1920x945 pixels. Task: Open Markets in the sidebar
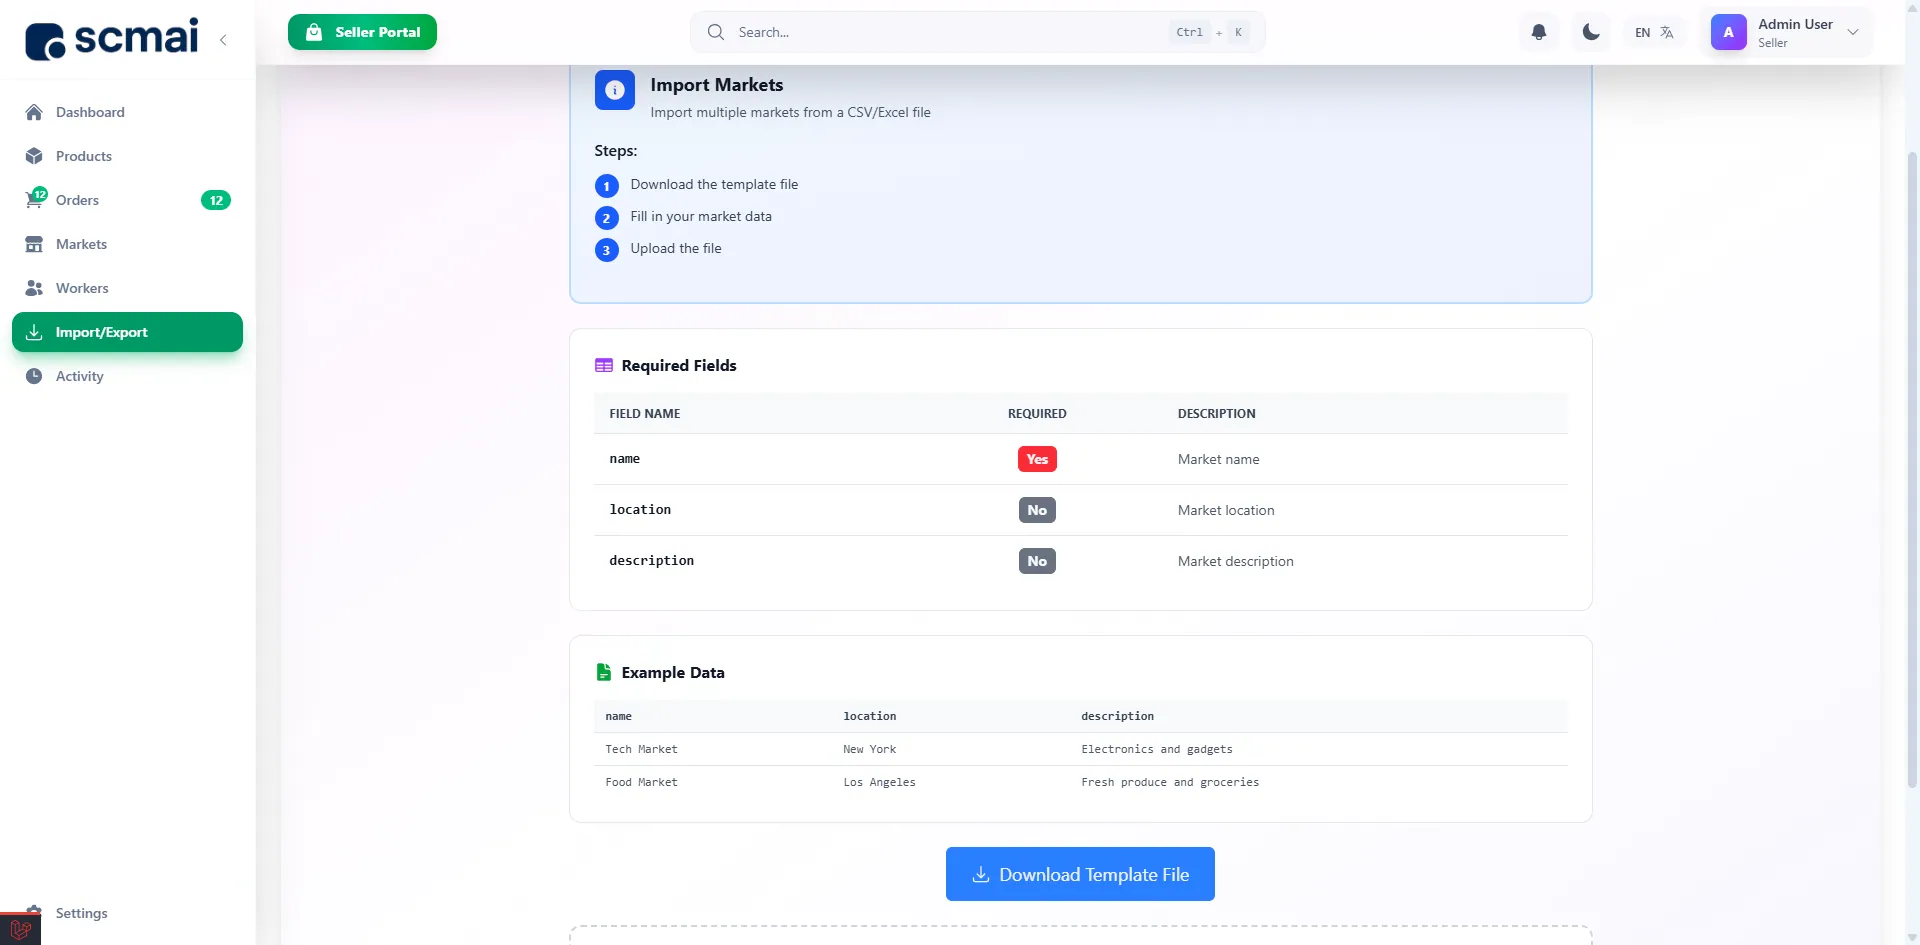pyautogui.click(x=127, y=244)
